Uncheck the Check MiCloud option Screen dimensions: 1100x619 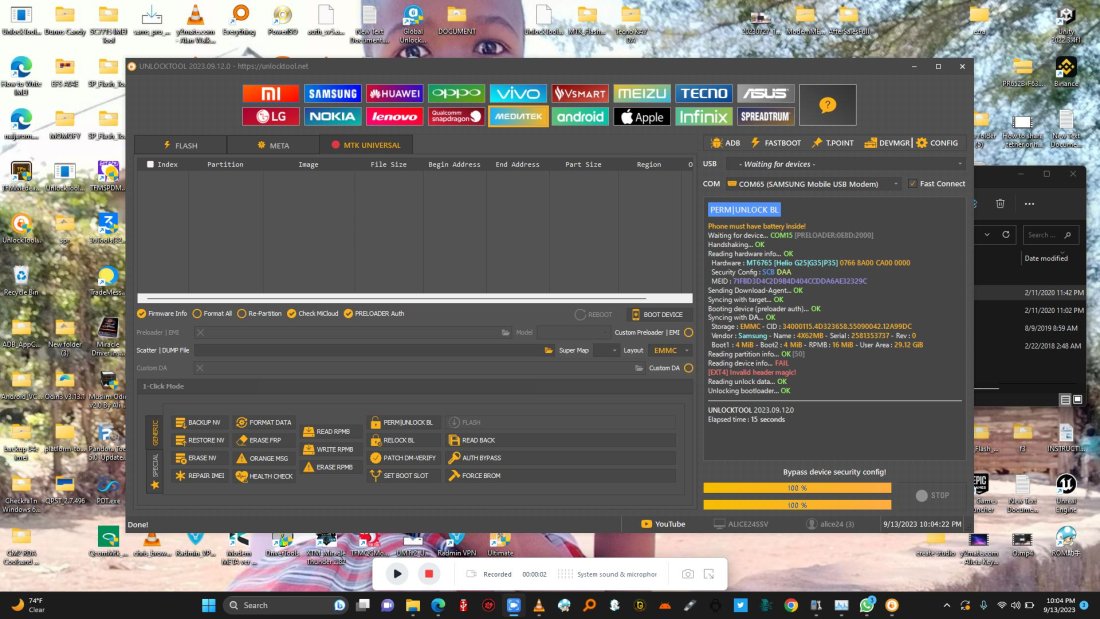[x=292, y=314]
